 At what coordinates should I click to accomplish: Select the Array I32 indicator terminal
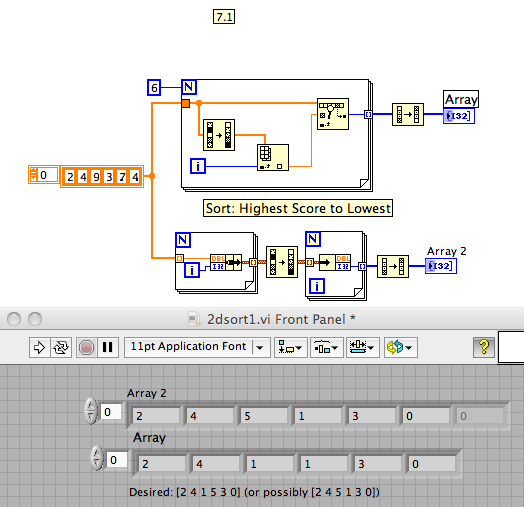pos(459,116)
